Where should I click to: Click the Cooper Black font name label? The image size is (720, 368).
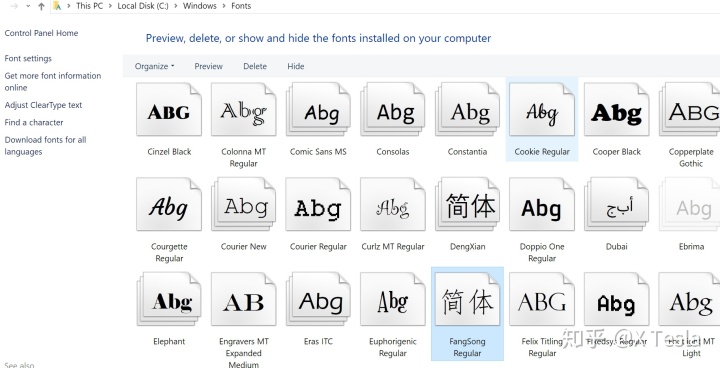click(617, 152)
